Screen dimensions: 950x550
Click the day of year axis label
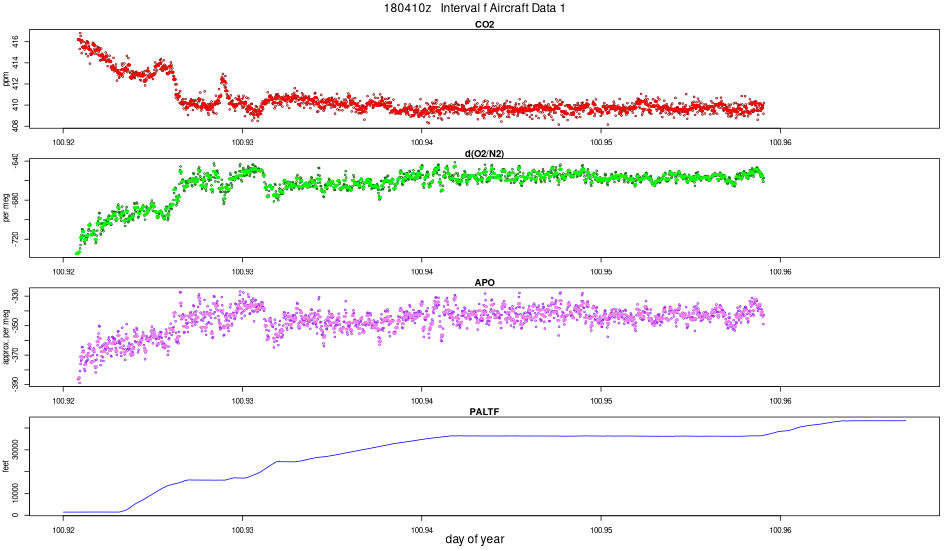click(474, 539)
